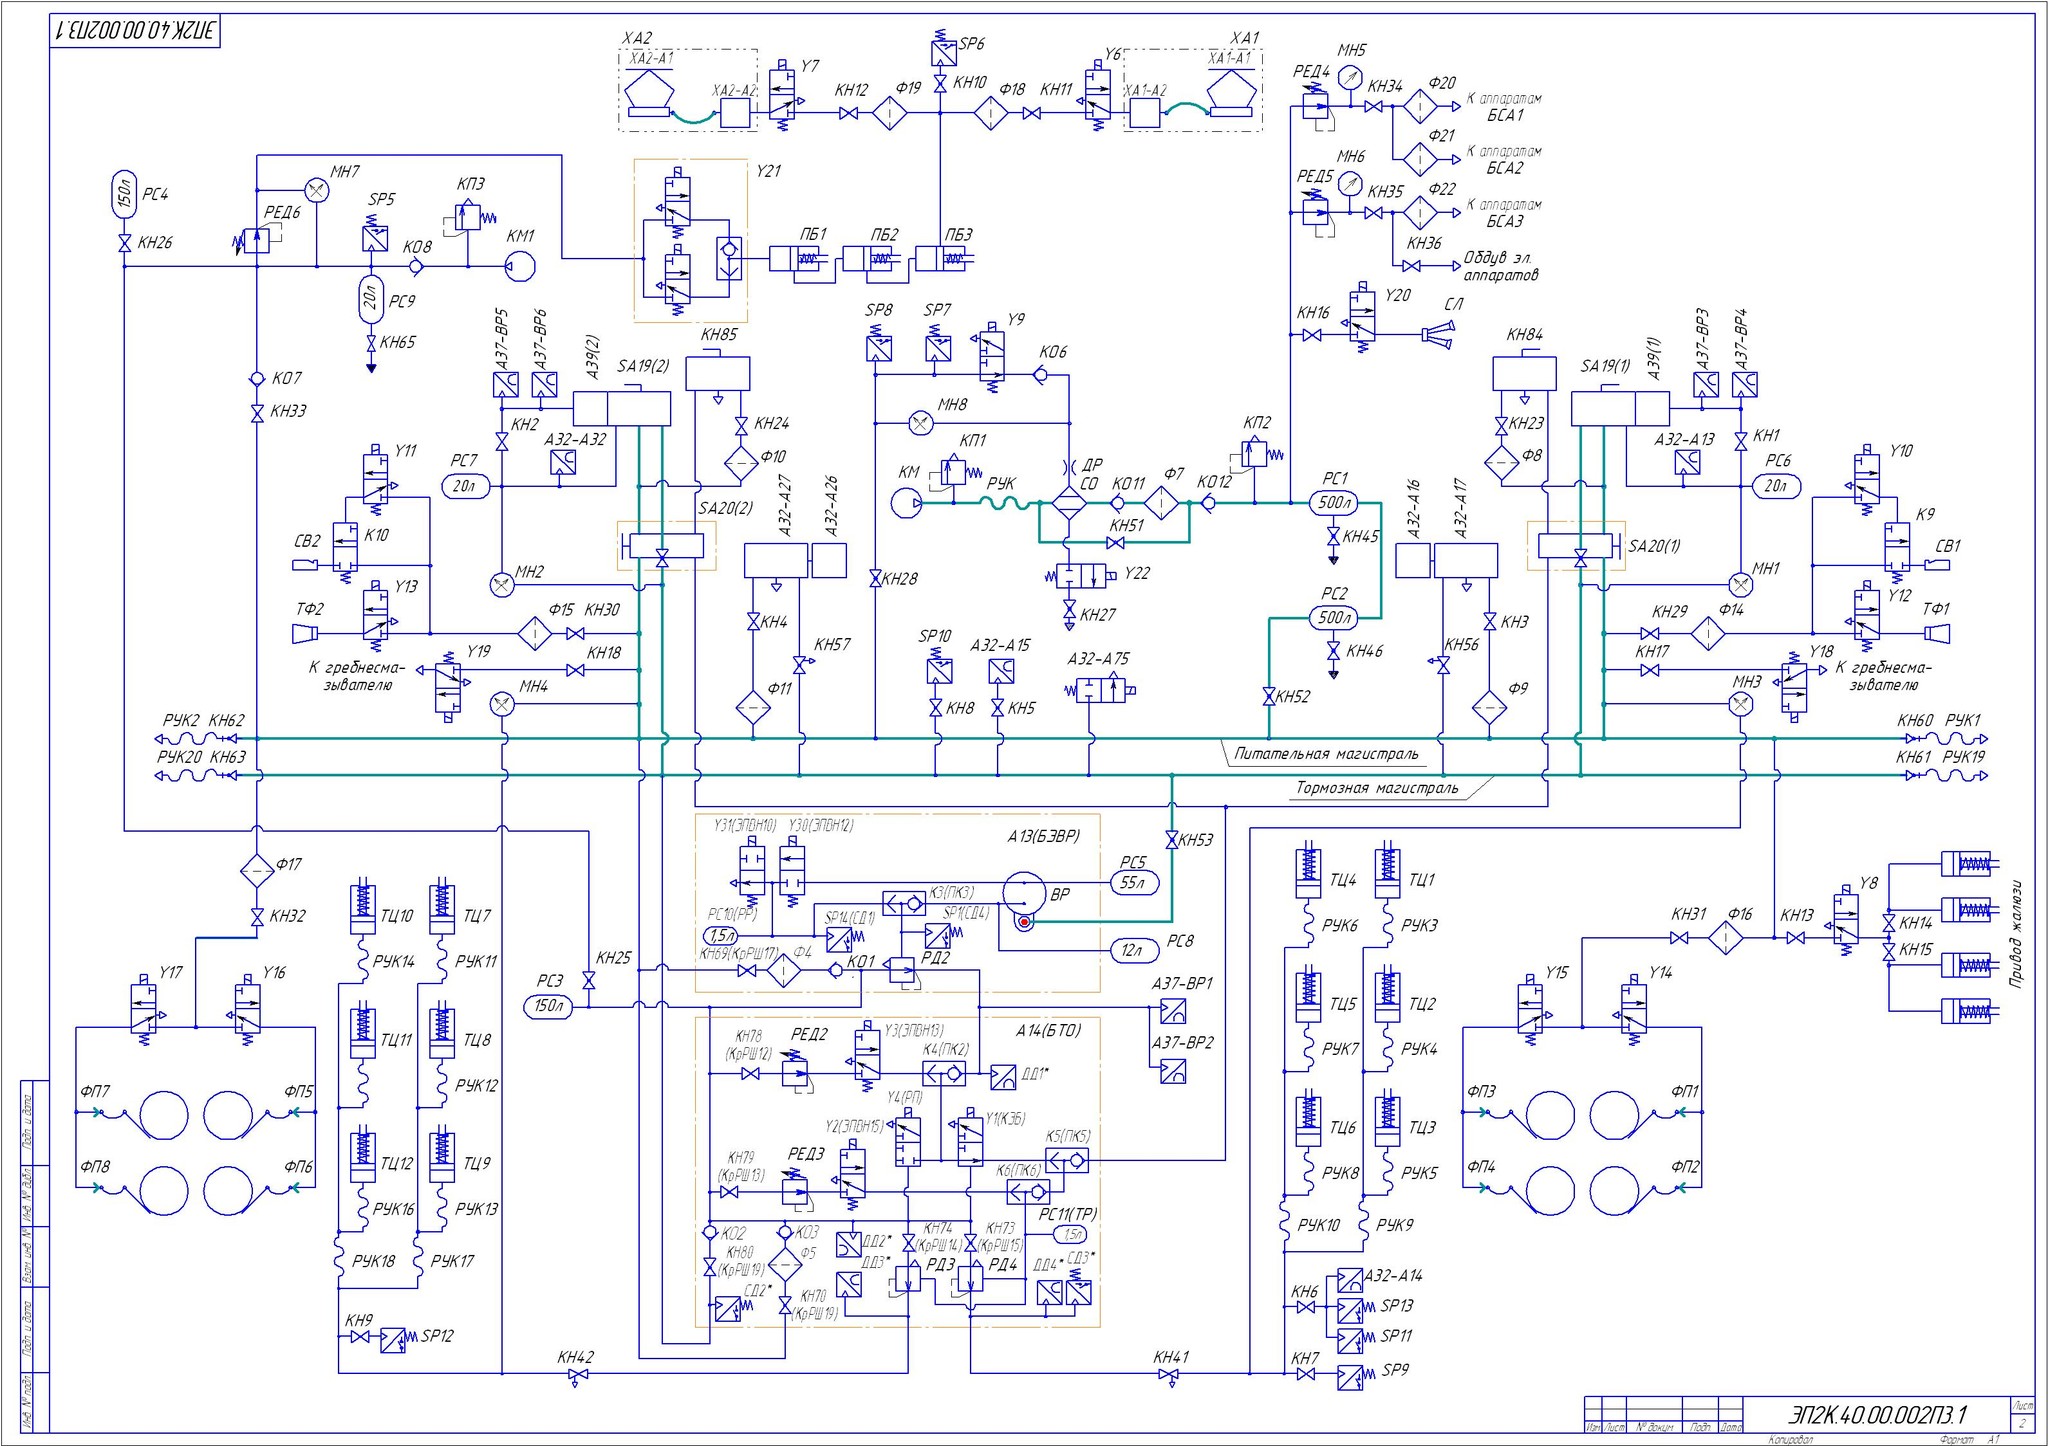This screenshot has width=2048, height=1446.
Task: Click the MH5 pressure gauge symbol
Action: click(1352, 77)
